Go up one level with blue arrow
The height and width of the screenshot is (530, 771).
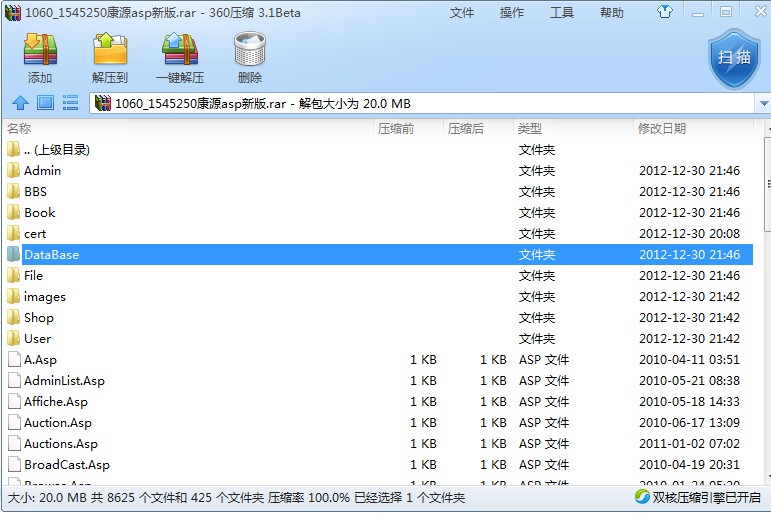(x=20, y=103)
